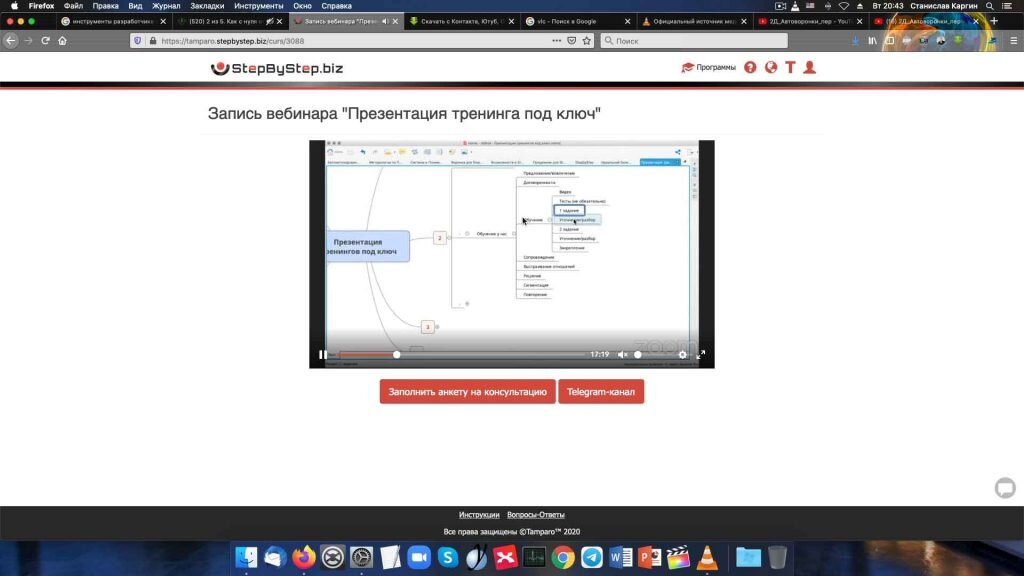Close the 'vlc - Поиск в Google' tab
Screen dimensions: 1024x576
click(628, 21)
